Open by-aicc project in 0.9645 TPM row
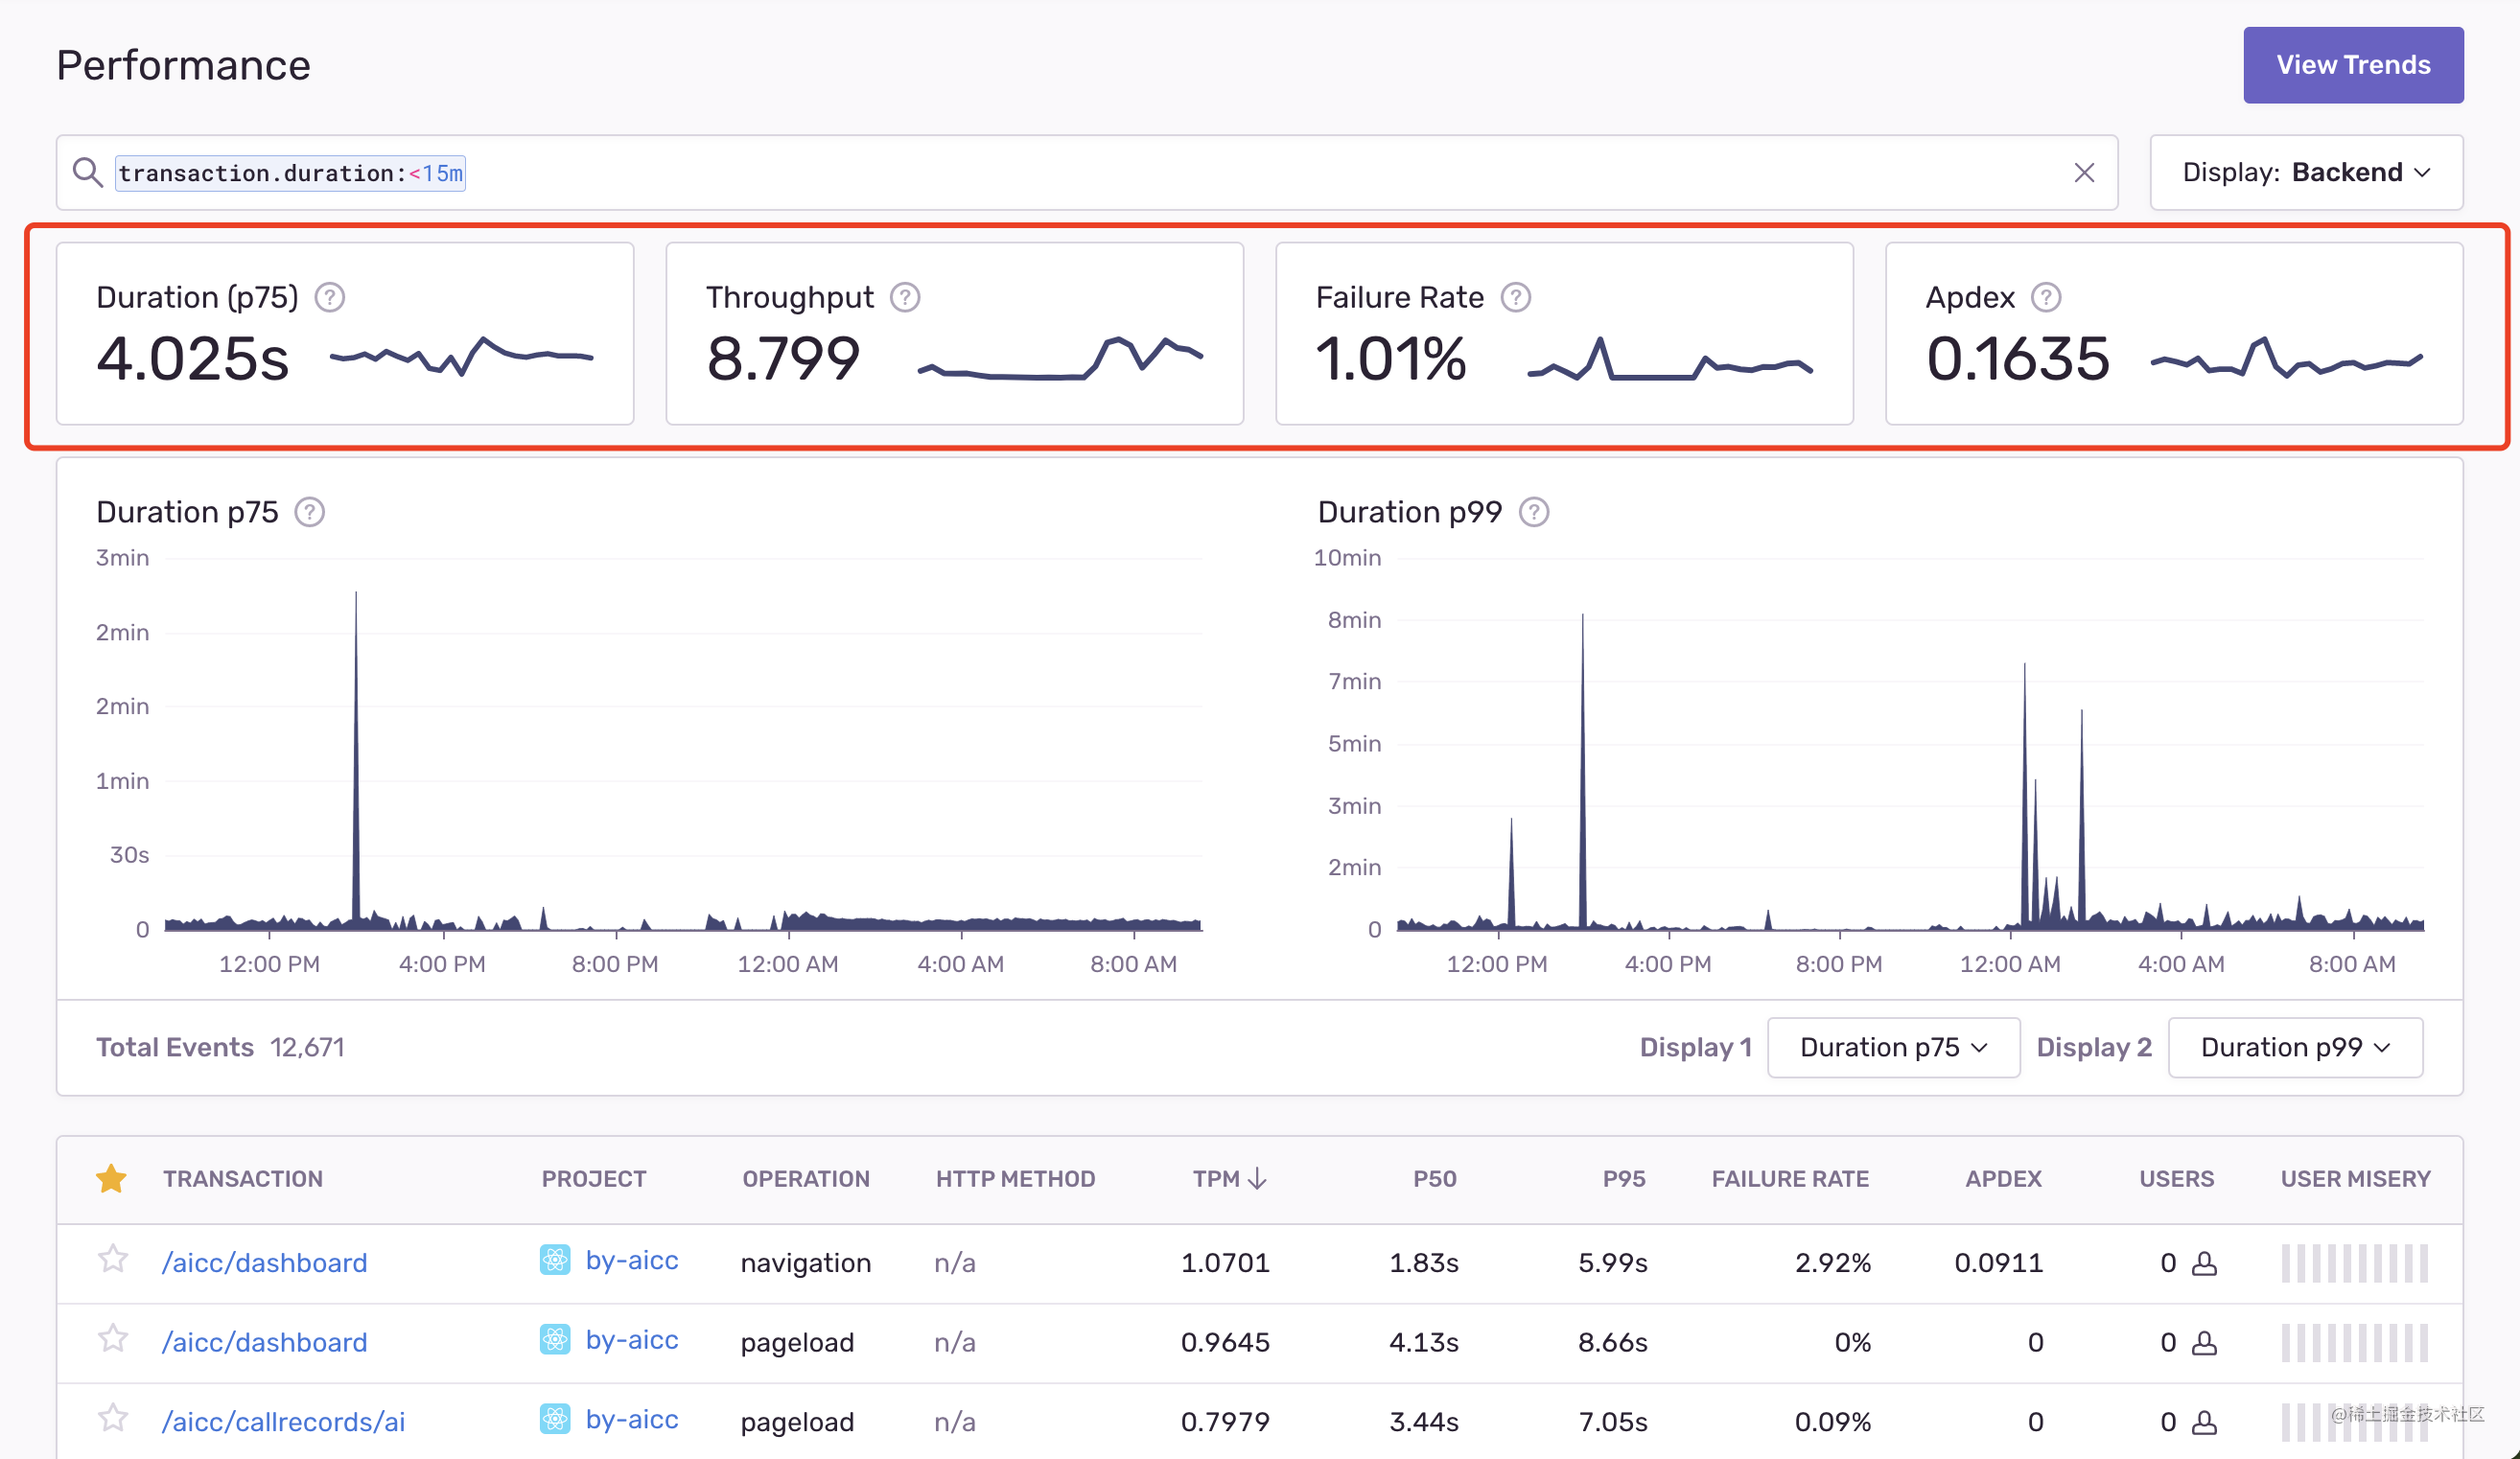This screenshot has height=1459, width=2520. tap(632, 1339)
